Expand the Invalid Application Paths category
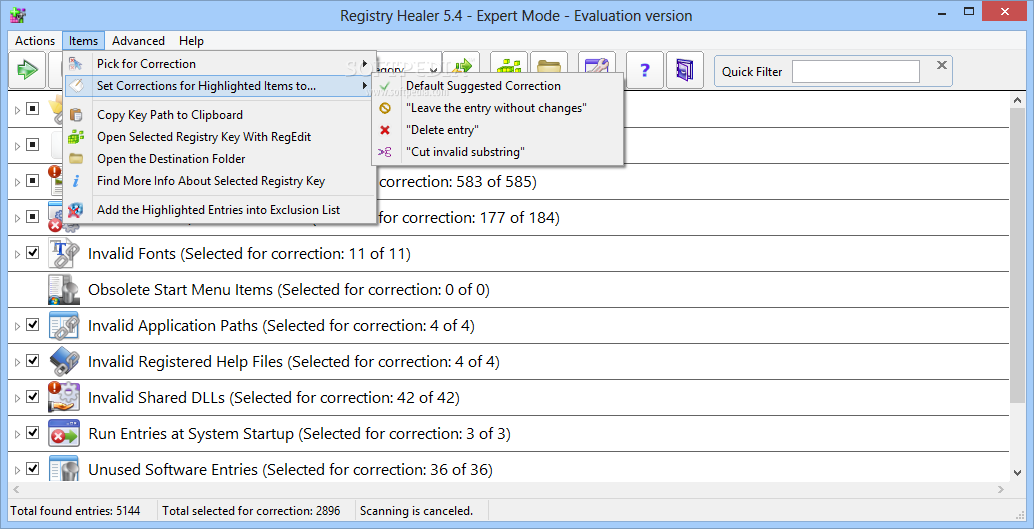Screen dimensions: 1034x529 click(18, 326)
